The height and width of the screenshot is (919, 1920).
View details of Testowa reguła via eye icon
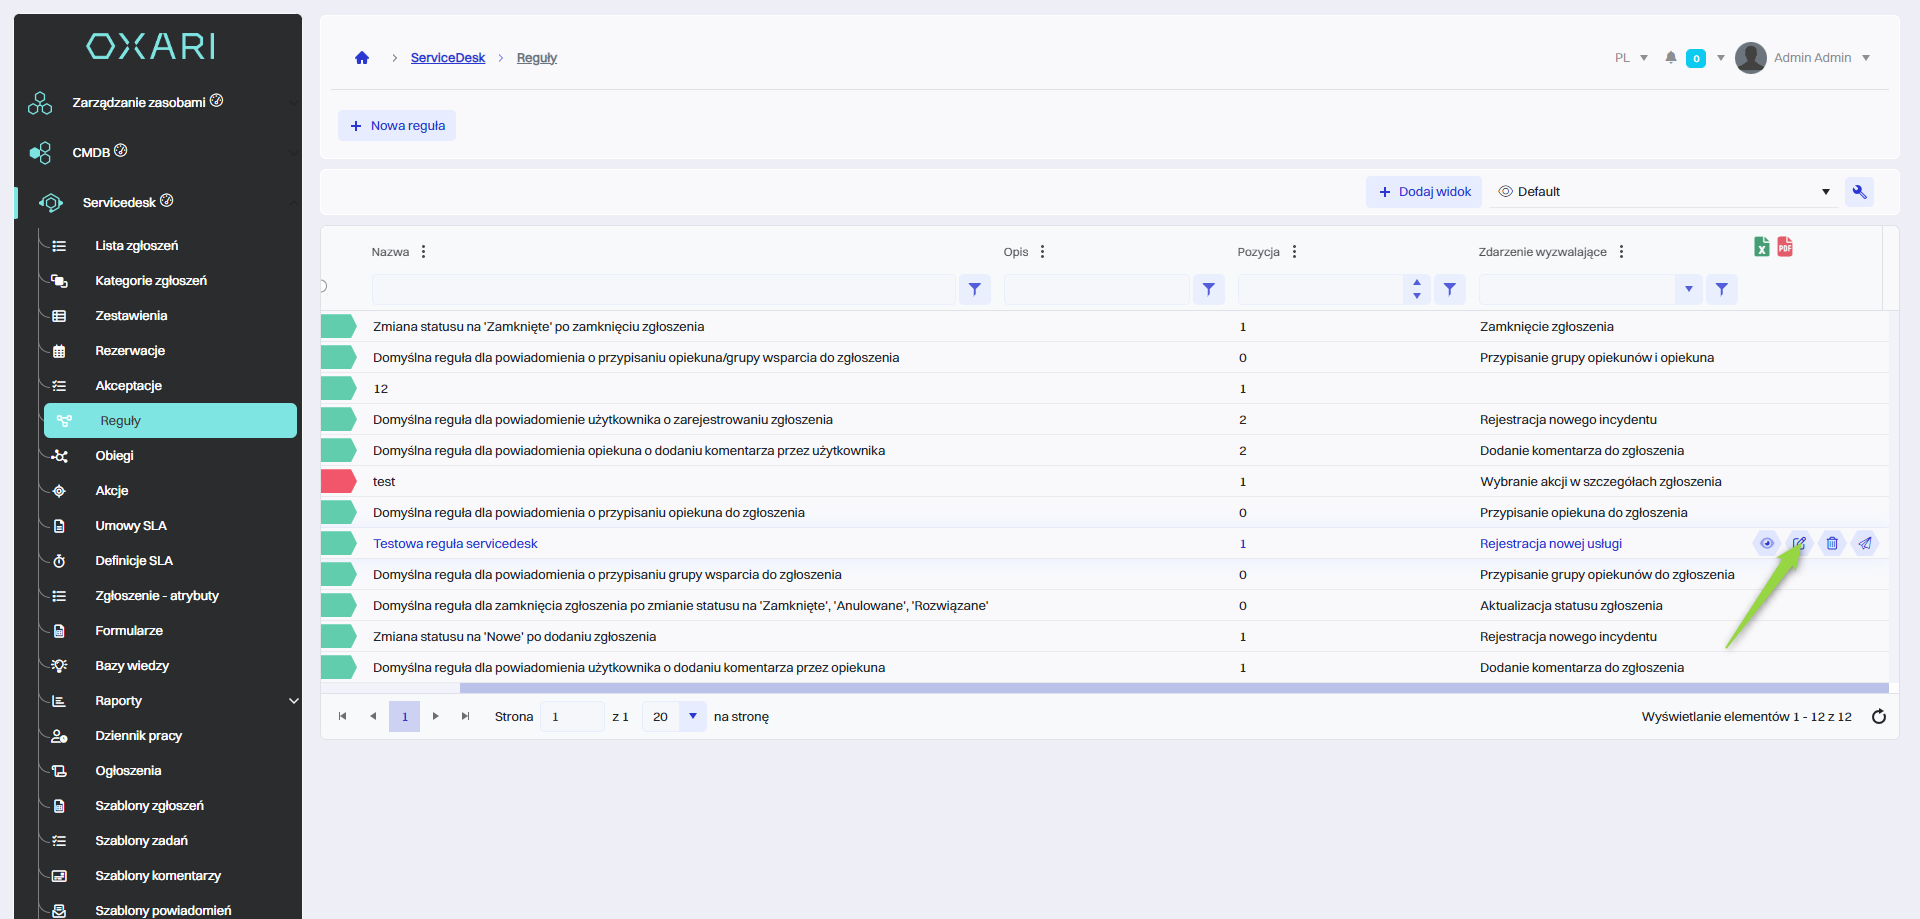1767,543
